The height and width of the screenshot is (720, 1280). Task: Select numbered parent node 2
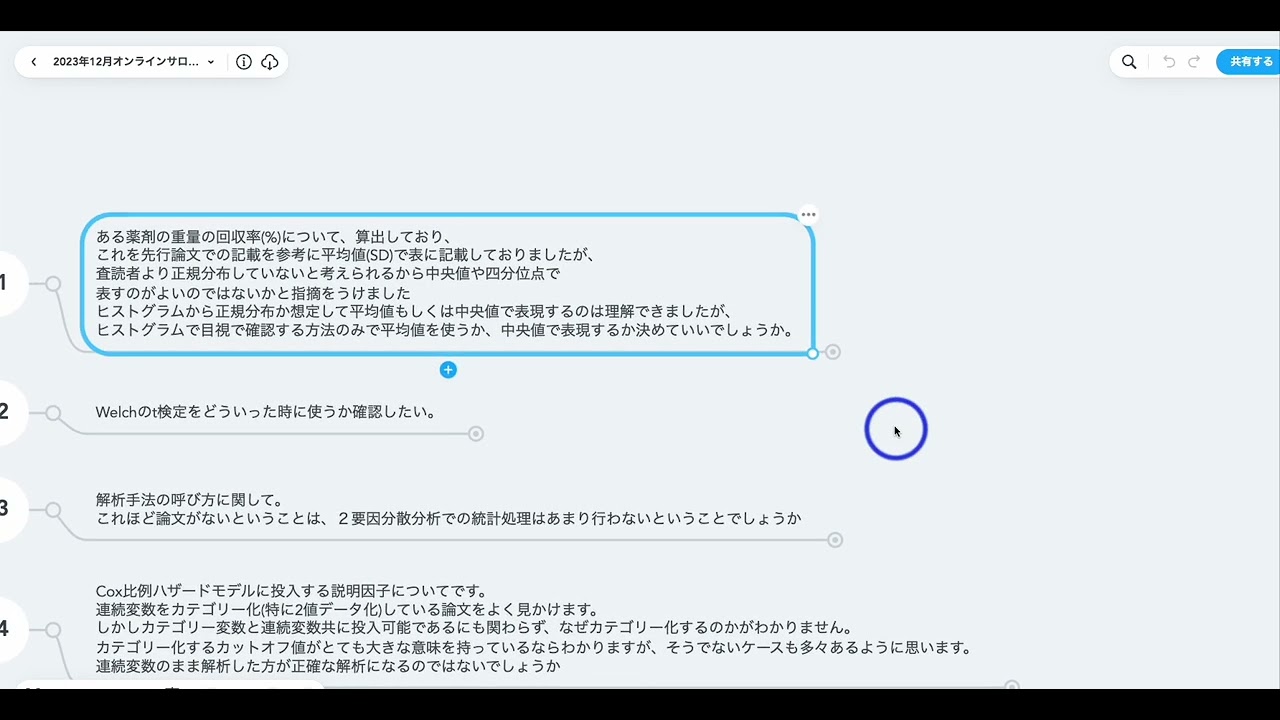(x=8, y=411)
